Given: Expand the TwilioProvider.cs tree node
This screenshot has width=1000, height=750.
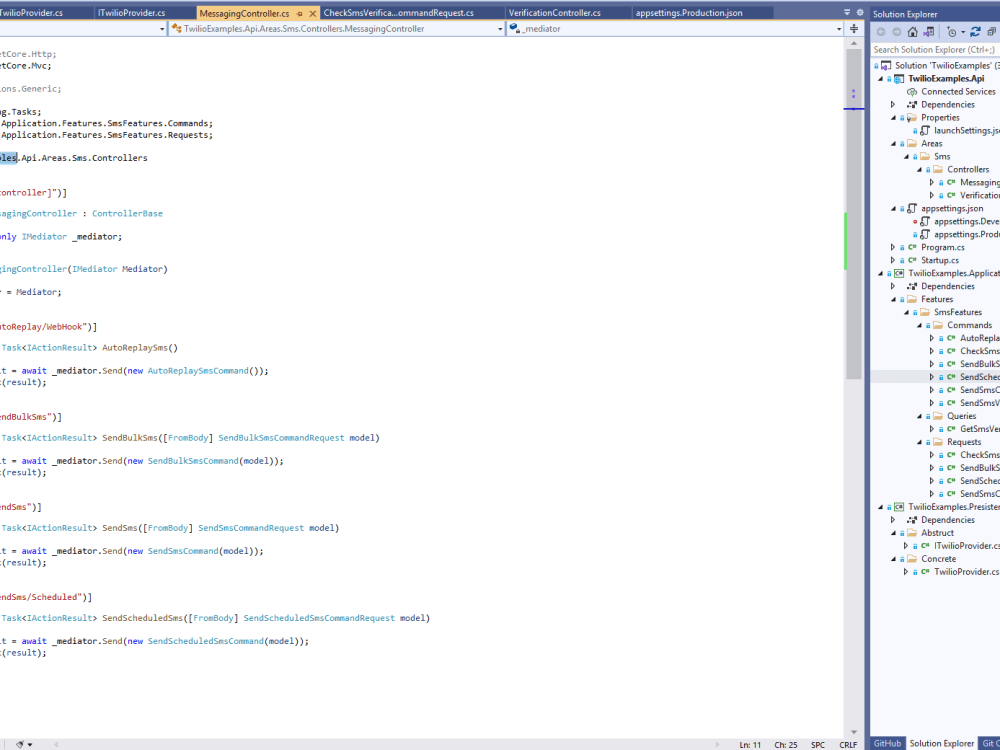Looking at the screenshot, I should point(906,572).
